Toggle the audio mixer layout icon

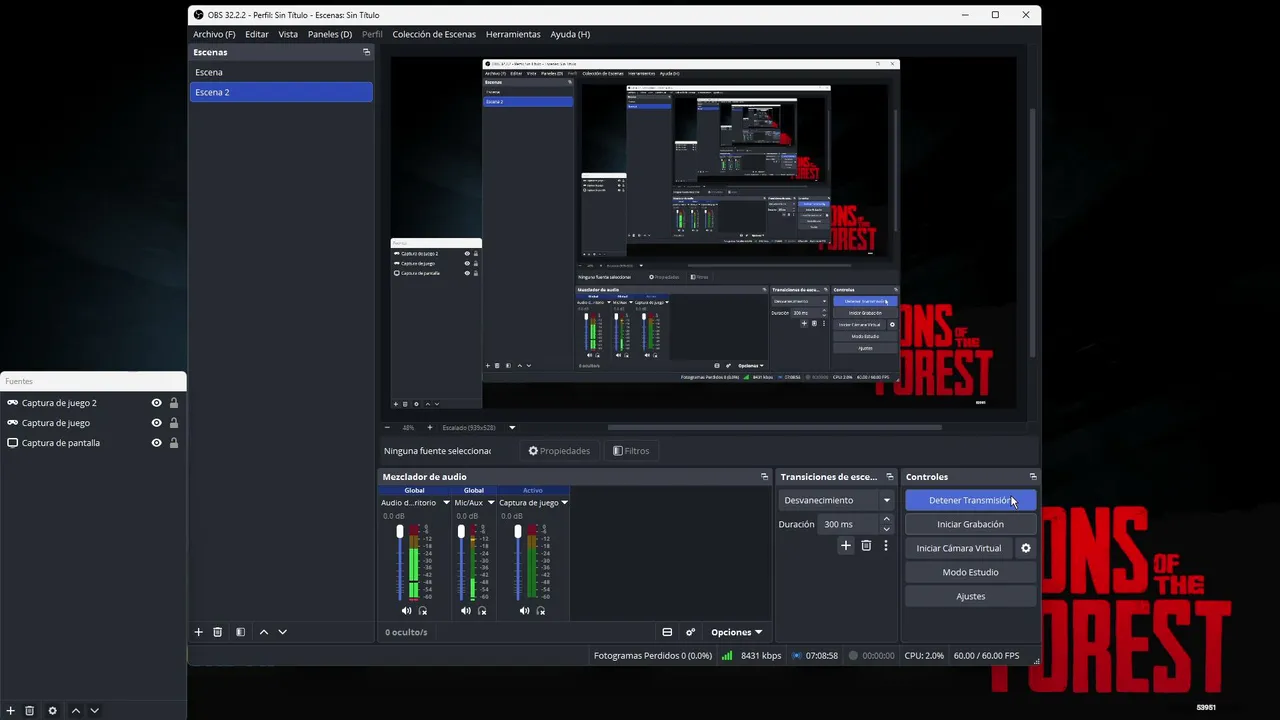point(667,632)
